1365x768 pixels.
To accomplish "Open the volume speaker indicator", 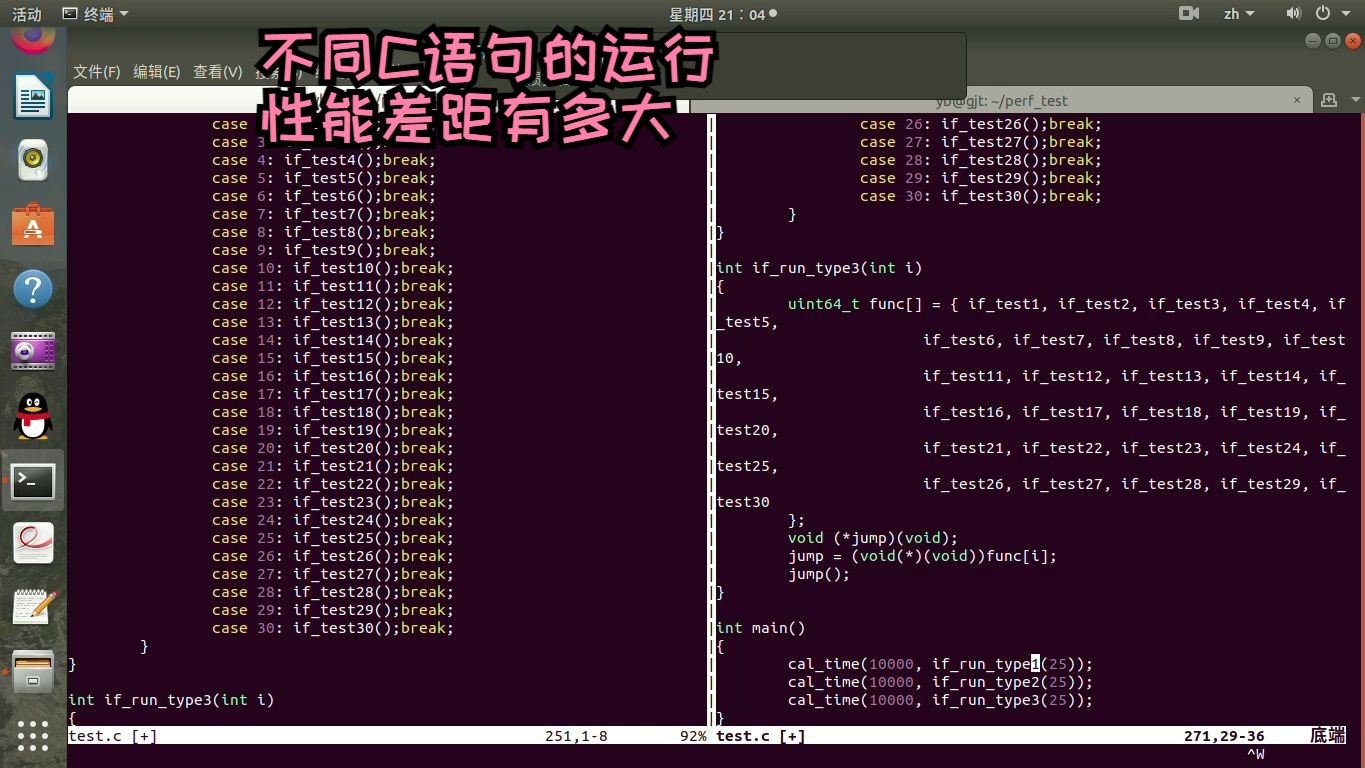I will point(1293,14).
